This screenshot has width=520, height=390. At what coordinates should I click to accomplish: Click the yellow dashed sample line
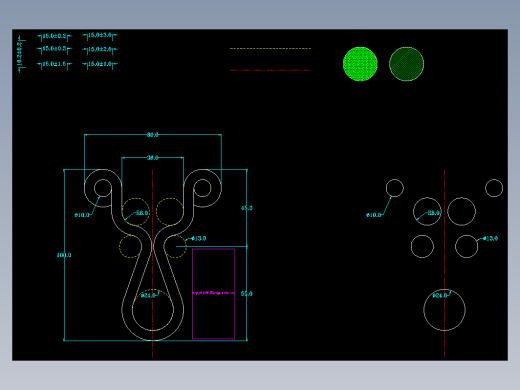pos(270,49)
